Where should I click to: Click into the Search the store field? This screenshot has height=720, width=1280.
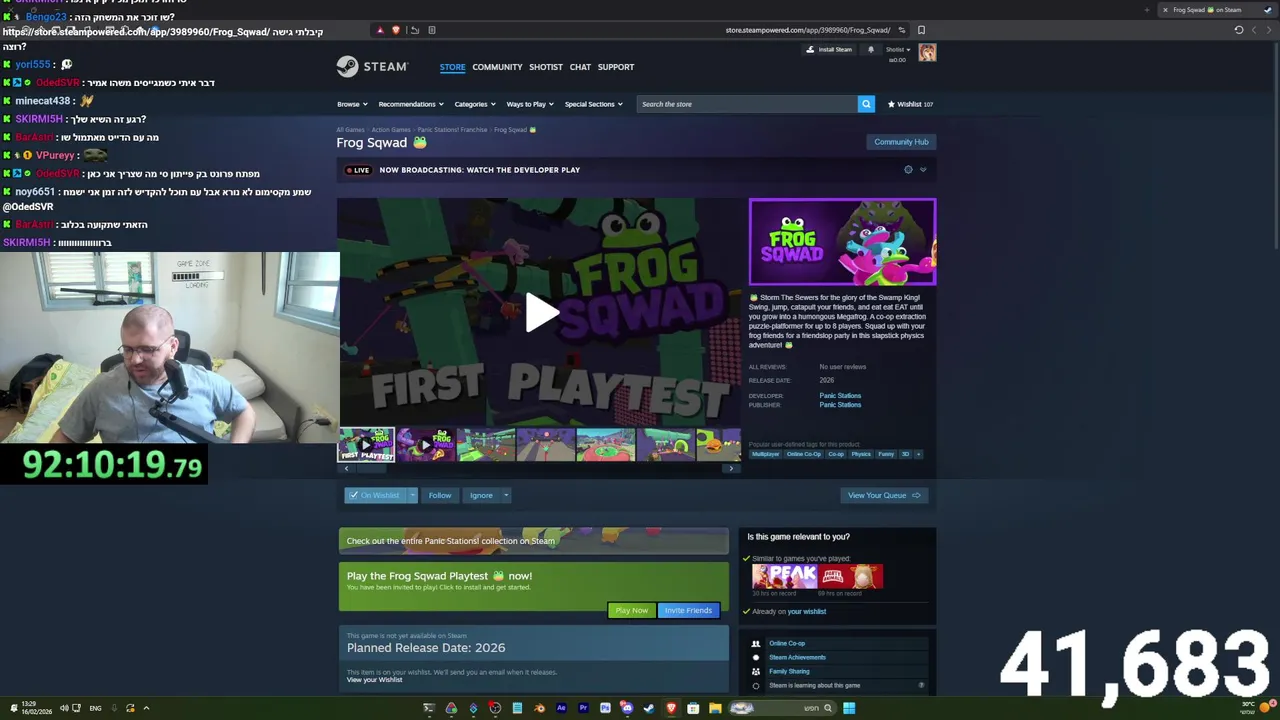click(747, 104)
